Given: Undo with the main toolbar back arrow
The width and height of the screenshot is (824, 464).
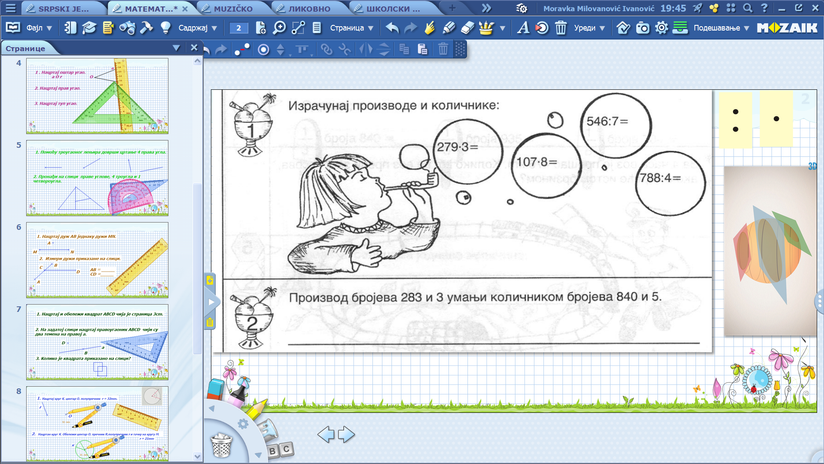Looking at the screenshot, I should (392, 28).
